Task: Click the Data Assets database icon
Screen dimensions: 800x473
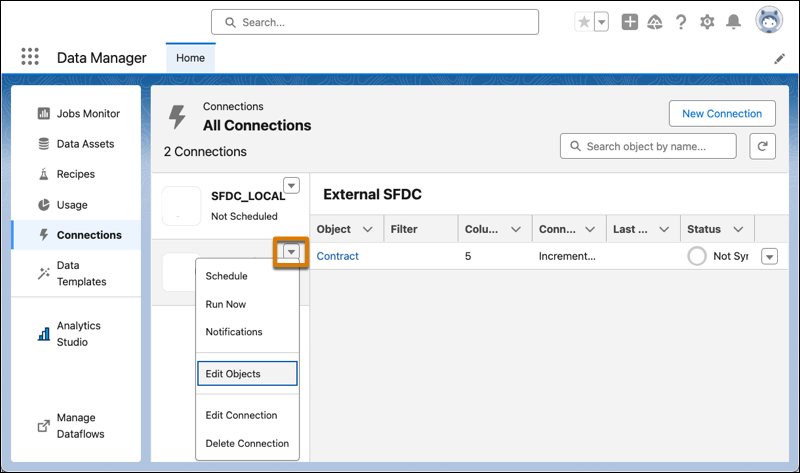Action: 44,144
